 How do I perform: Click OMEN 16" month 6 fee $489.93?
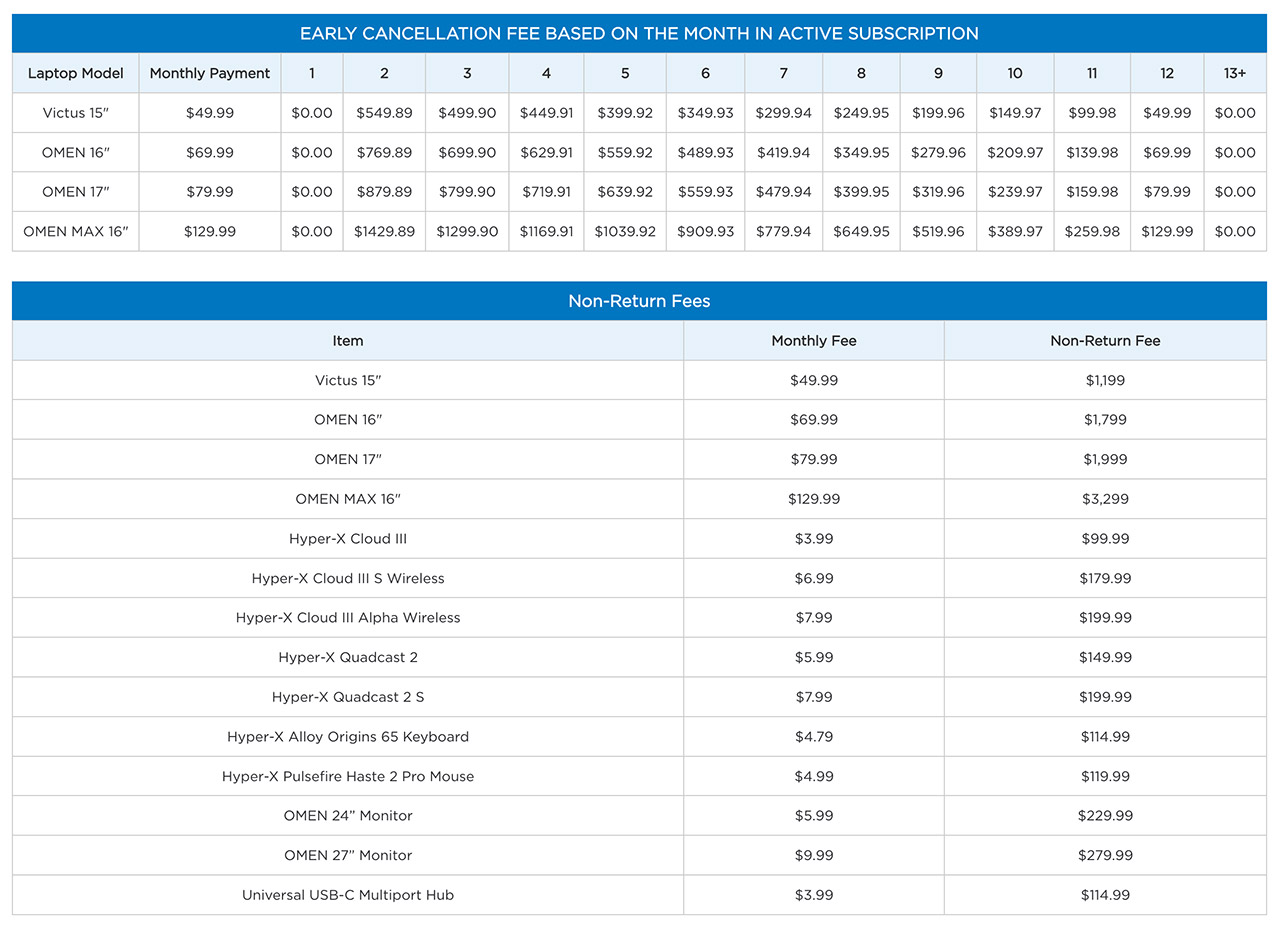click(705, 152)
